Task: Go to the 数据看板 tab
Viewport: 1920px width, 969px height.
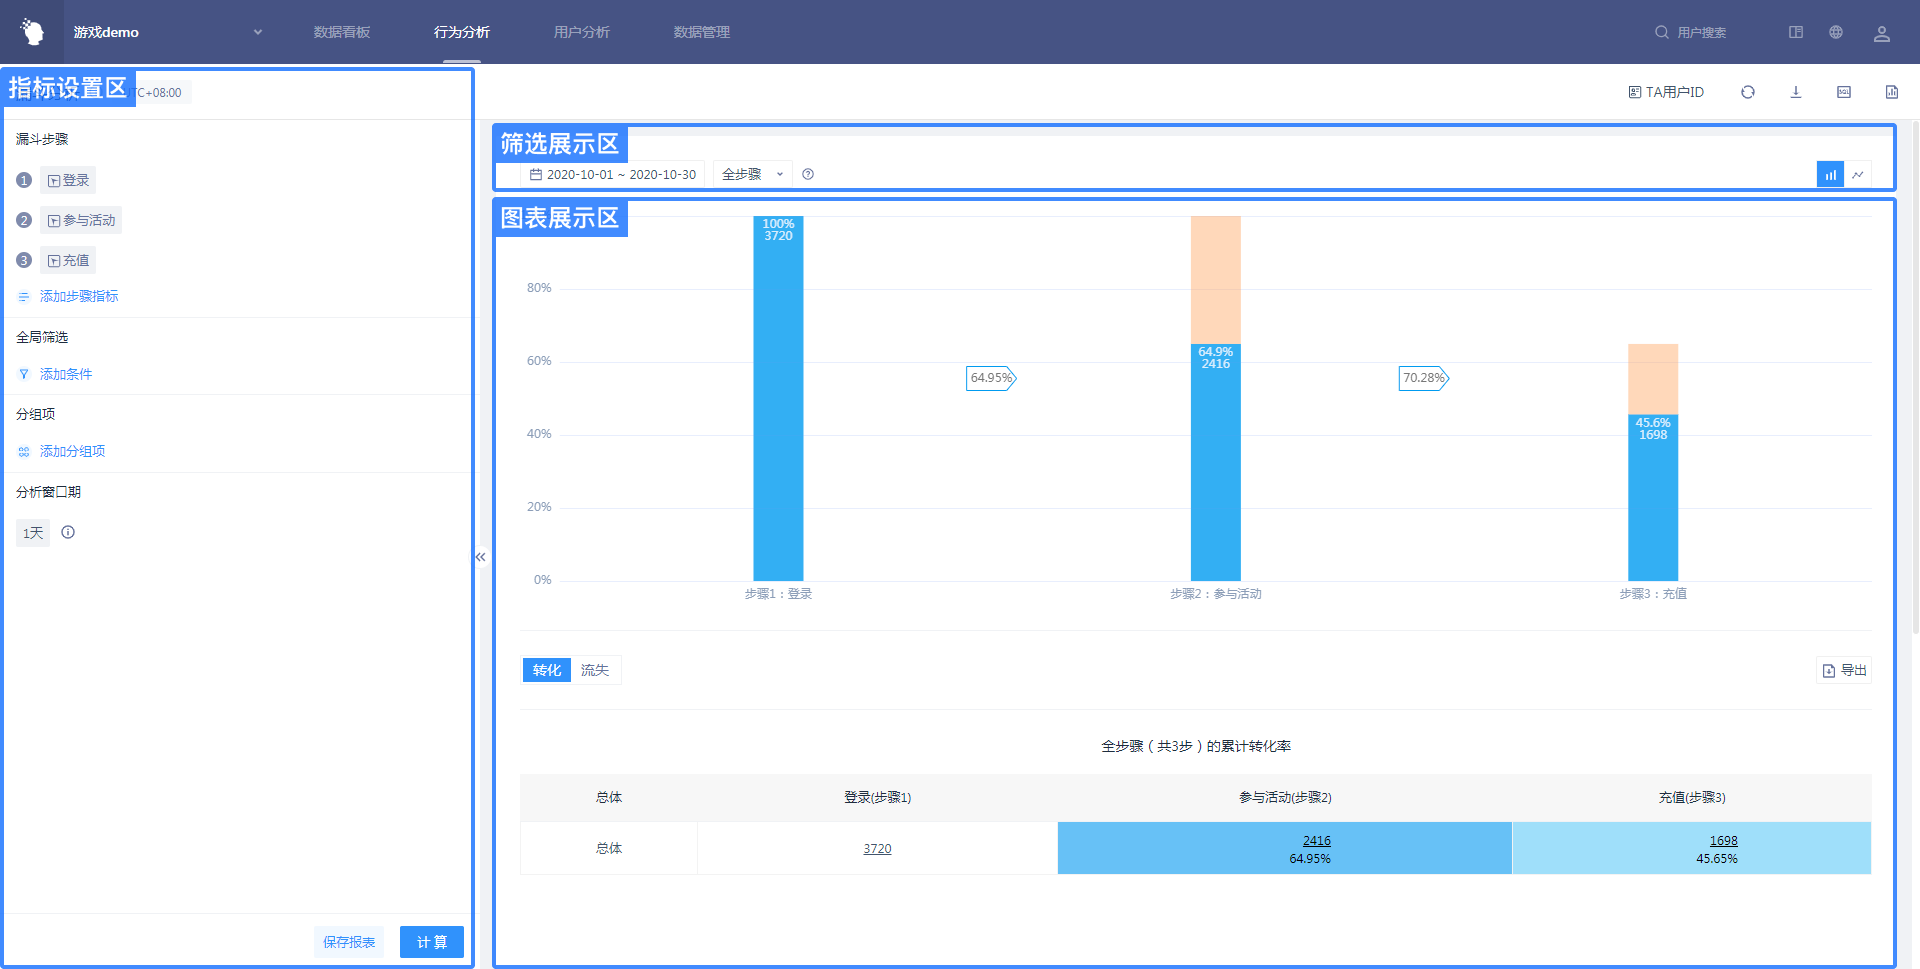Action: tap(341, 32)
